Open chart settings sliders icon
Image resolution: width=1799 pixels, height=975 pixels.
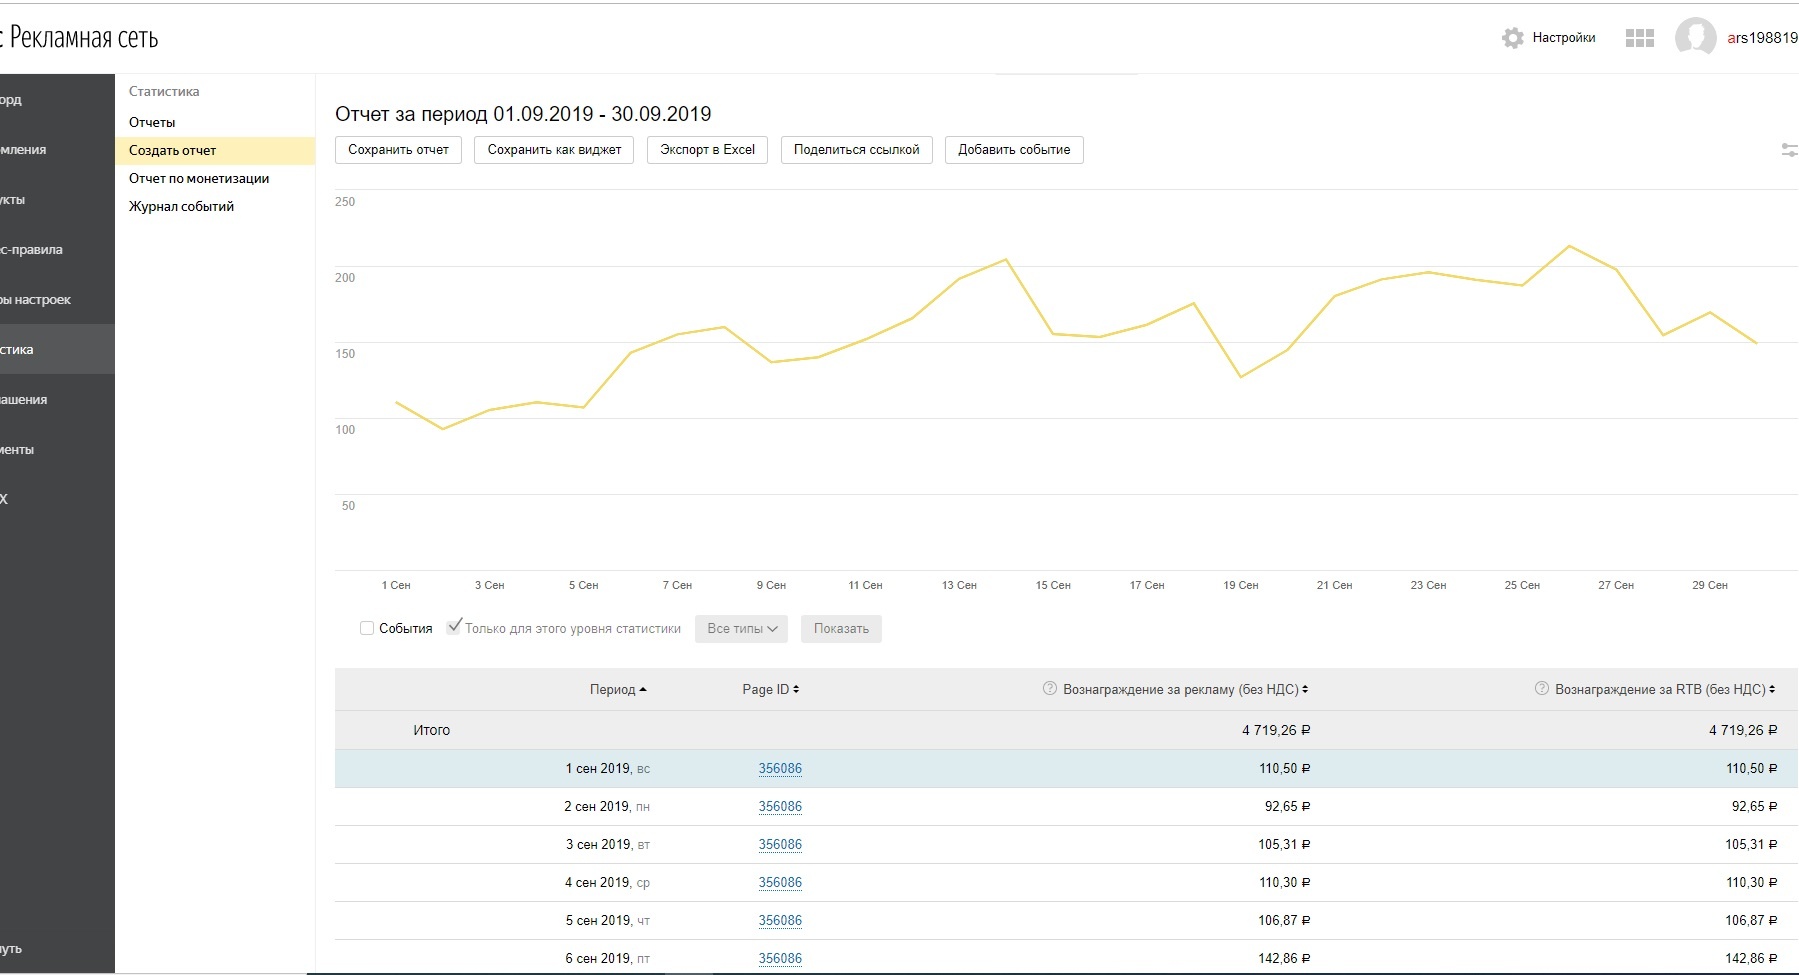point(1788,150)
